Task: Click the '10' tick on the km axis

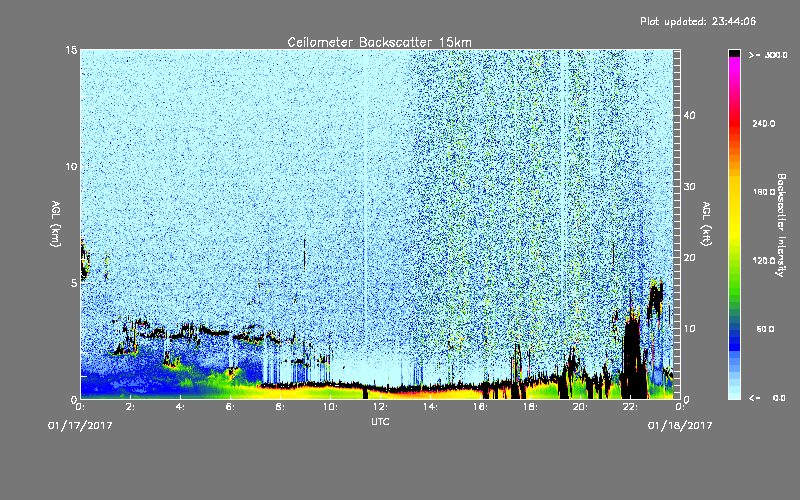Action: 71,166
